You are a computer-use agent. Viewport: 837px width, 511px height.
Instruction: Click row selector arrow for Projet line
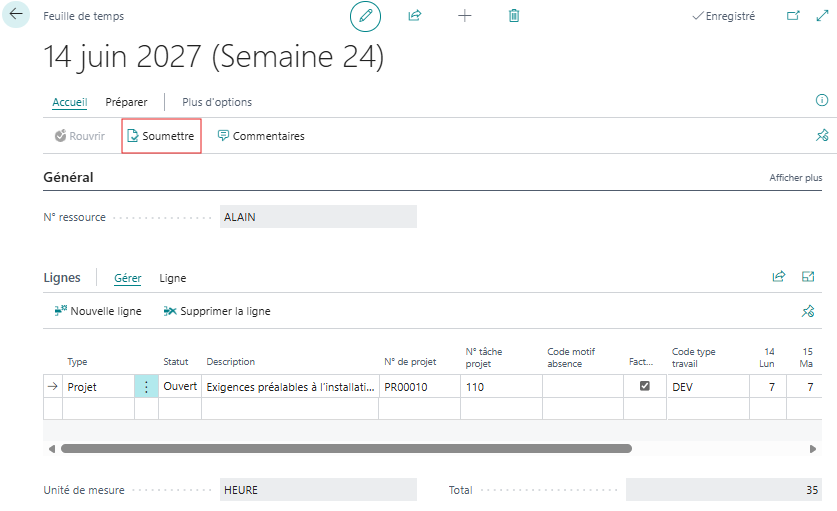coord(52,386)
